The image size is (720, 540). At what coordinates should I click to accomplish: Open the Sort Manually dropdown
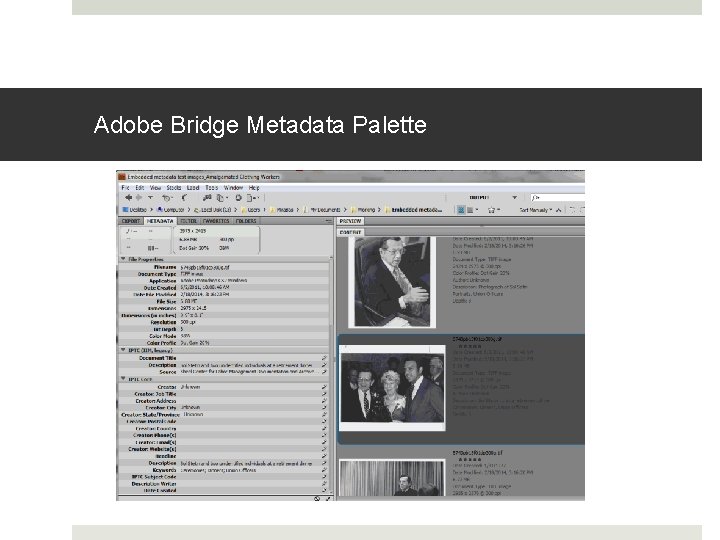(x=535, y=210)
